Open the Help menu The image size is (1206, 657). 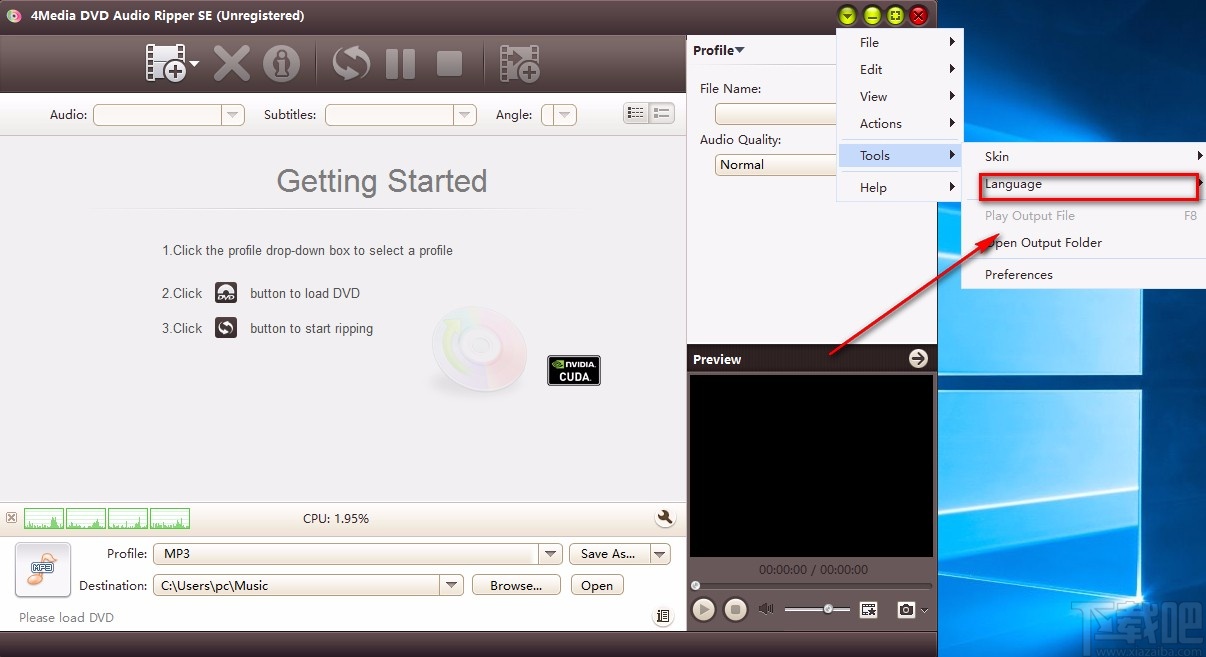[x=898, y=187]
